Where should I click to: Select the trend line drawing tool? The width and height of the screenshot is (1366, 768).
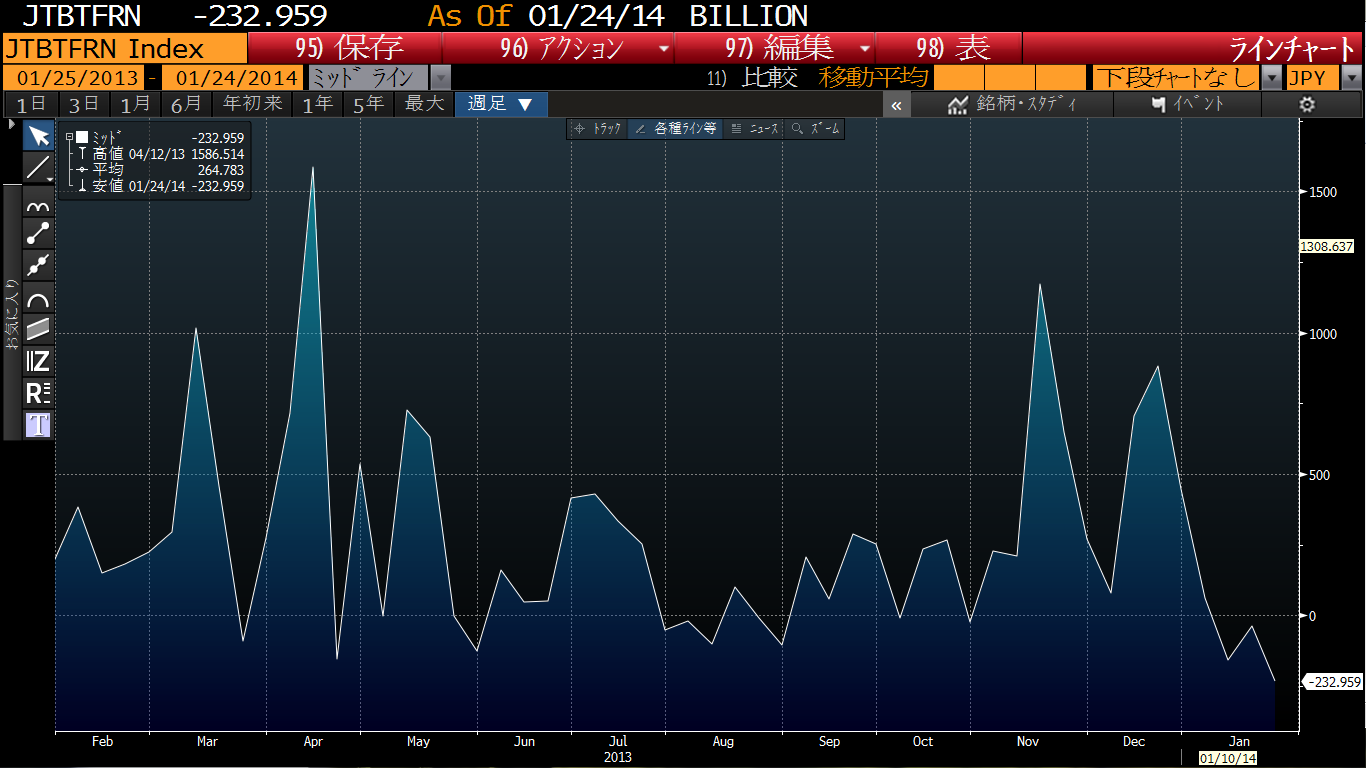pos(38,168)
